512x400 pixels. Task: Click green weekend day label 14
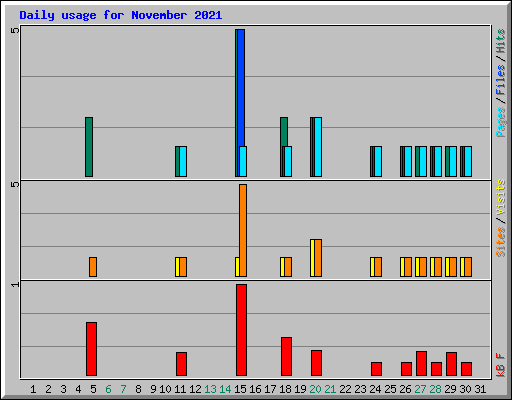coord(225,389)
